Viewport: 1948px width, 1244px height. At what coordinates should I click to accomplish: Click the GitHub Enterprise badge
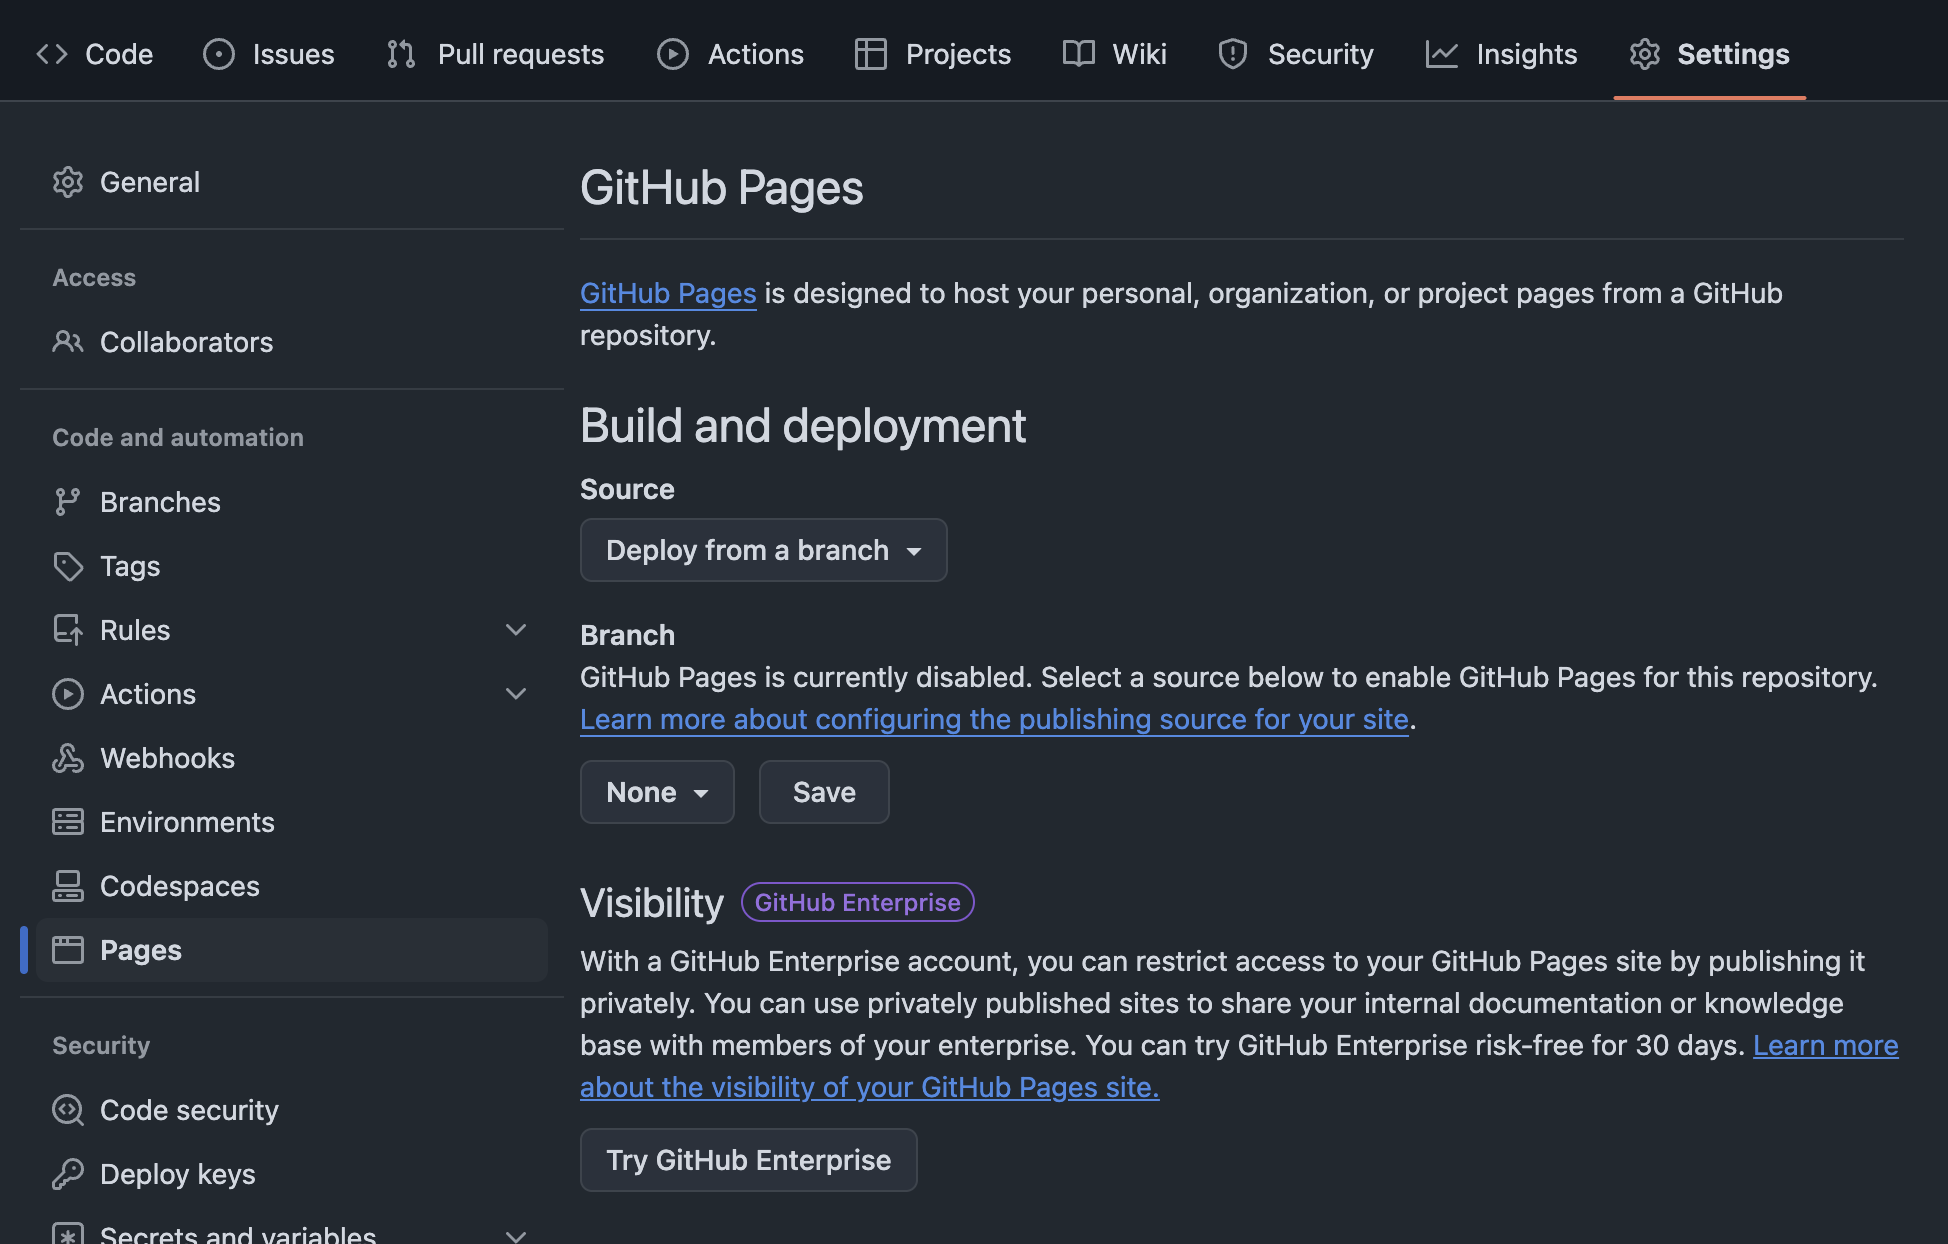point(857,902)
